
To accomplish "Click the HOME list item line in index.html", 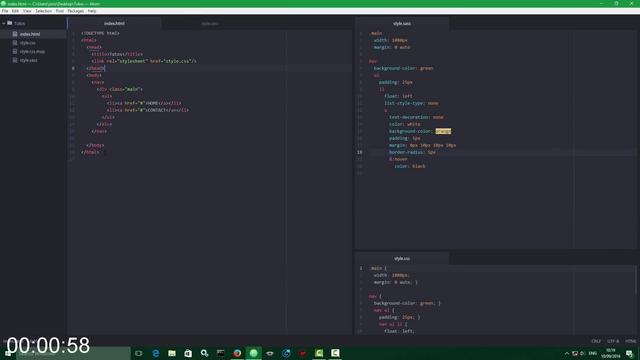I will [144, 103].
